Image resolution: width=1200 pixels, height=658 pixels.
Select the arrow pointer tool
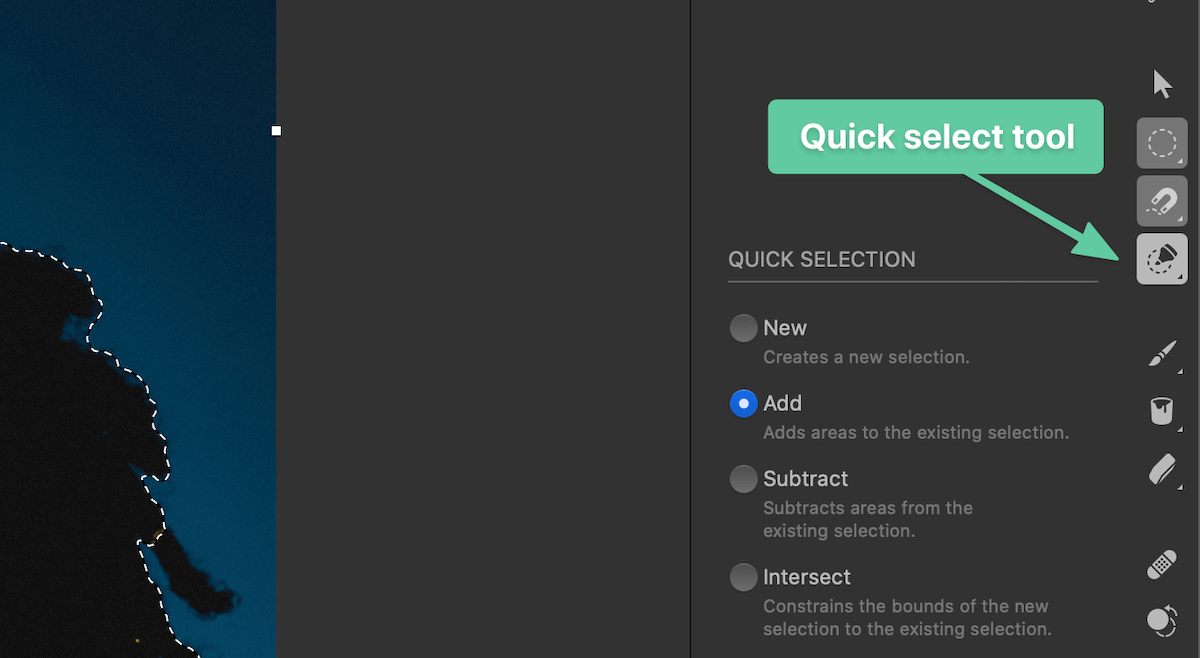[1162, 83]
